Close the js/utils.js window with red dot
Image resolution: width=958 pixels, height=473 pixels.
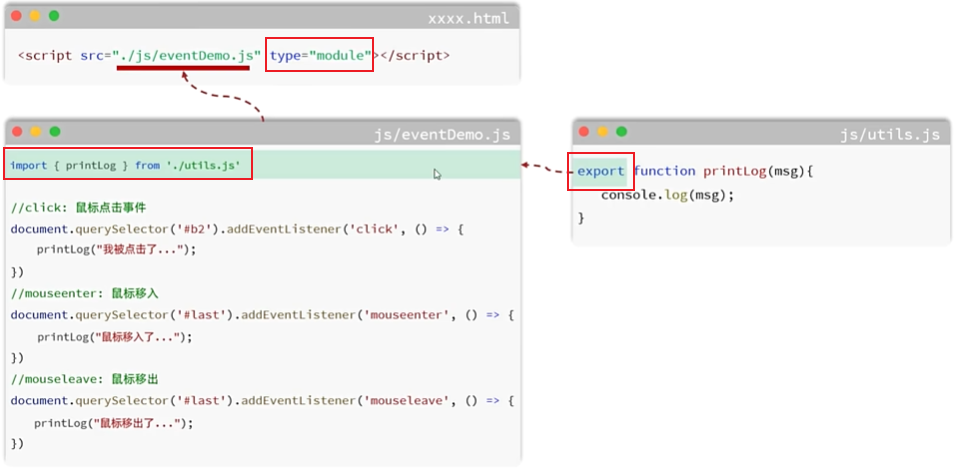click(x=584, y=131)
